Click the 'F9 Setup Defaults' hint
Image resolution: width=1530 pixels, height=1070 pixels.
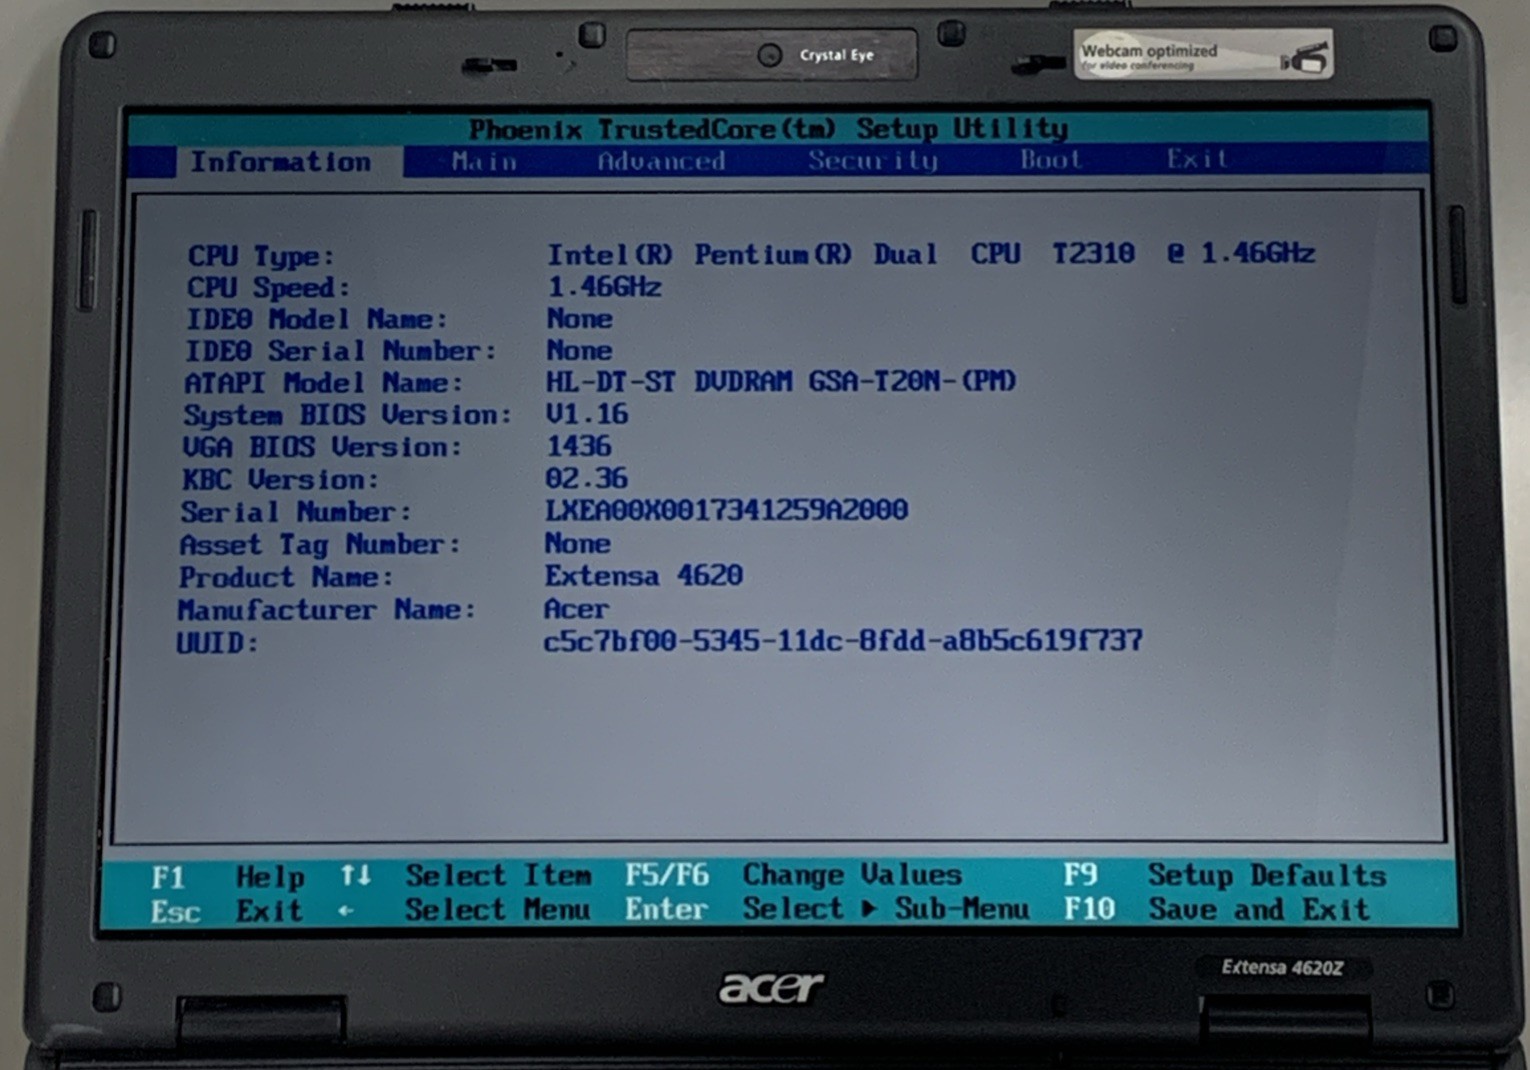tap(1225, 875)
